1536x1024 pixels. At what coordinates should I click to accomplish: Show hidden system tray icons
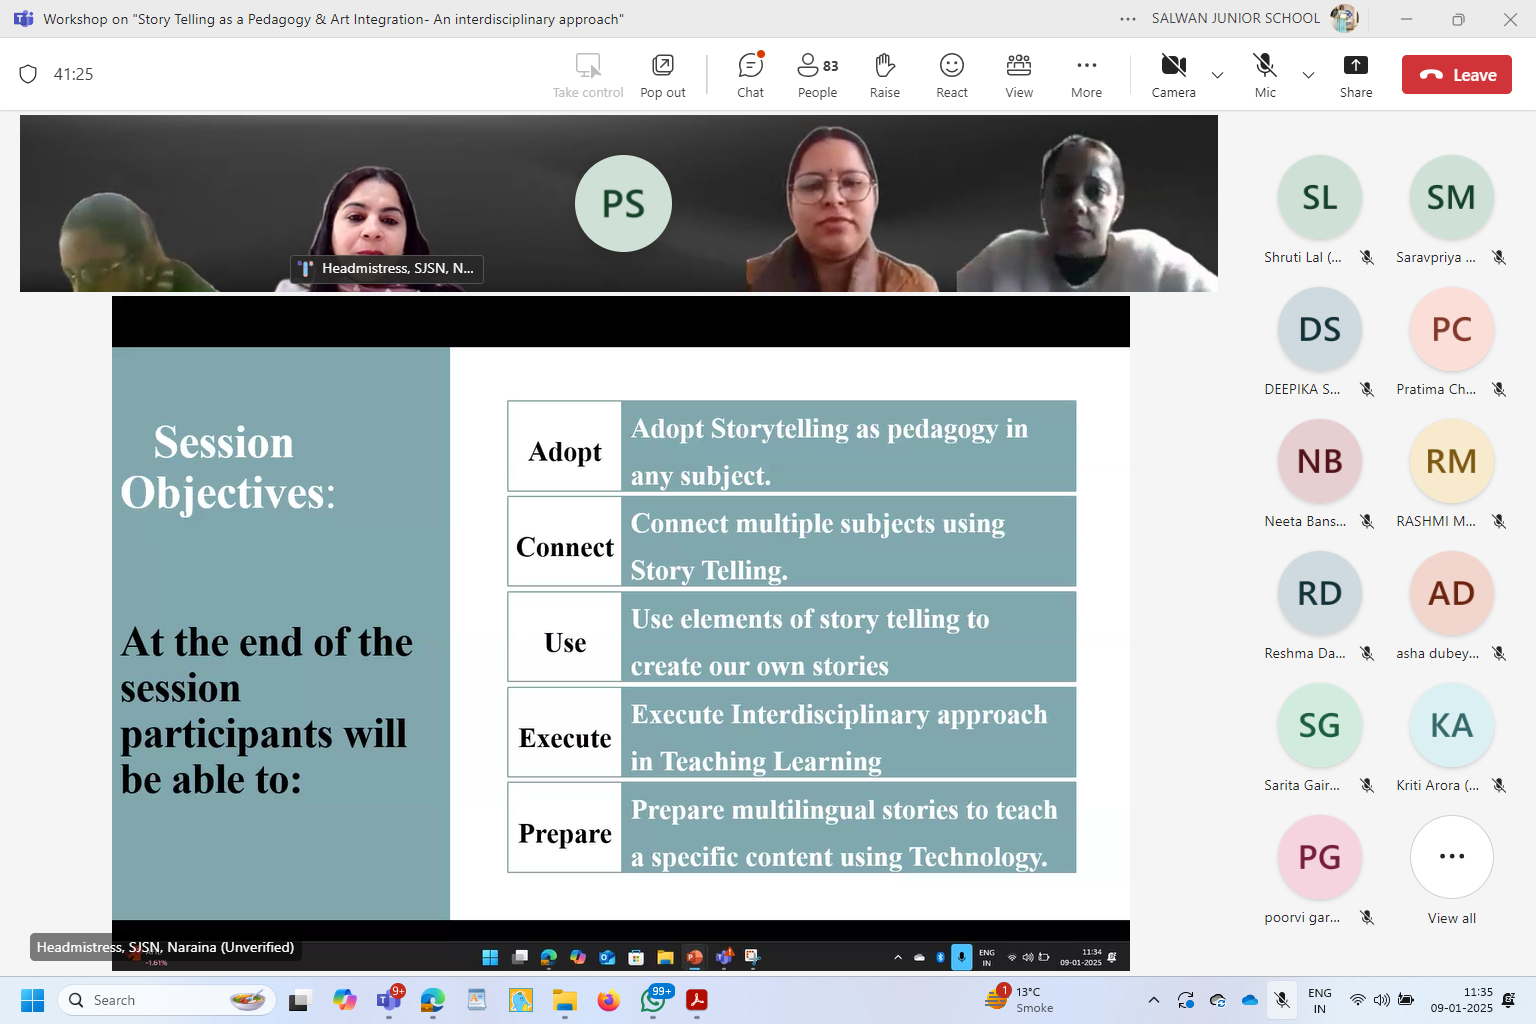1153,1000
